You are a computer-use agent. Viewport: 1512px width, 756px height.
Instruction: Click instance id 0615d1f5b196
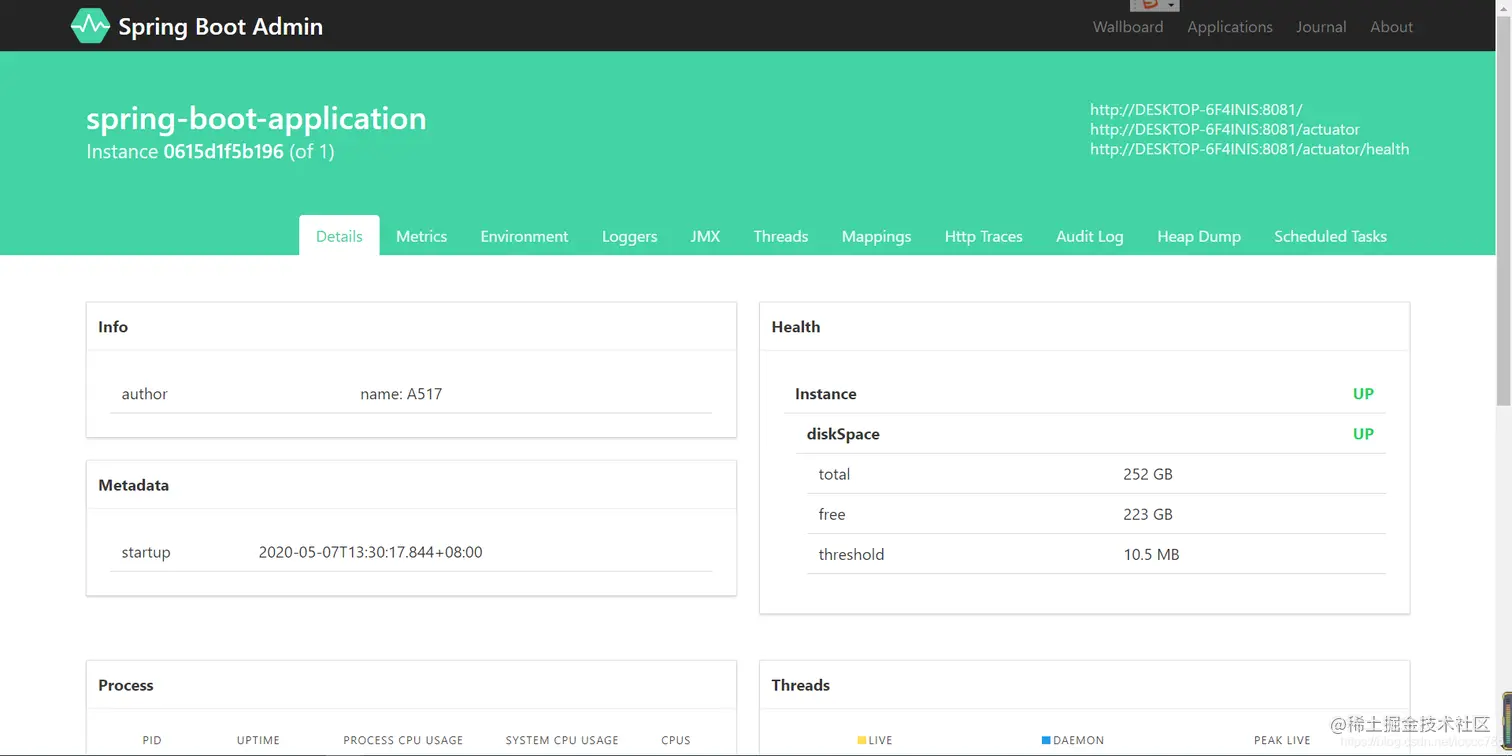[223, 152]
